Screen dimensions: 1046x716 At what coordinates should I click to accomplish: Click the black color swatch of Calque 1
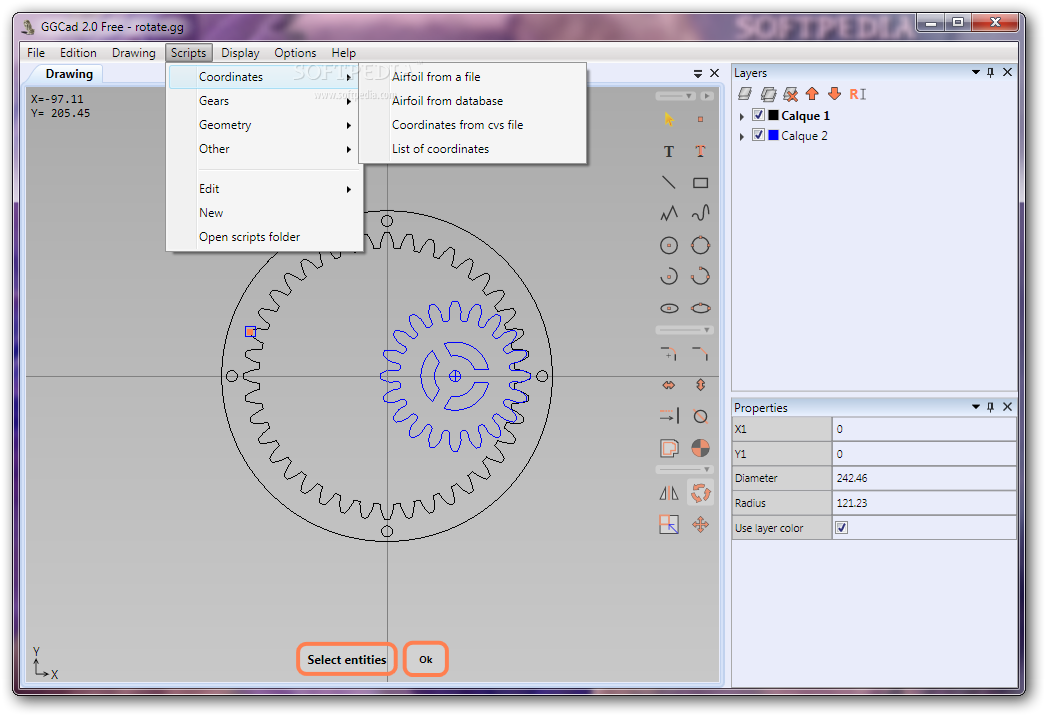click(x=773, y=115)
